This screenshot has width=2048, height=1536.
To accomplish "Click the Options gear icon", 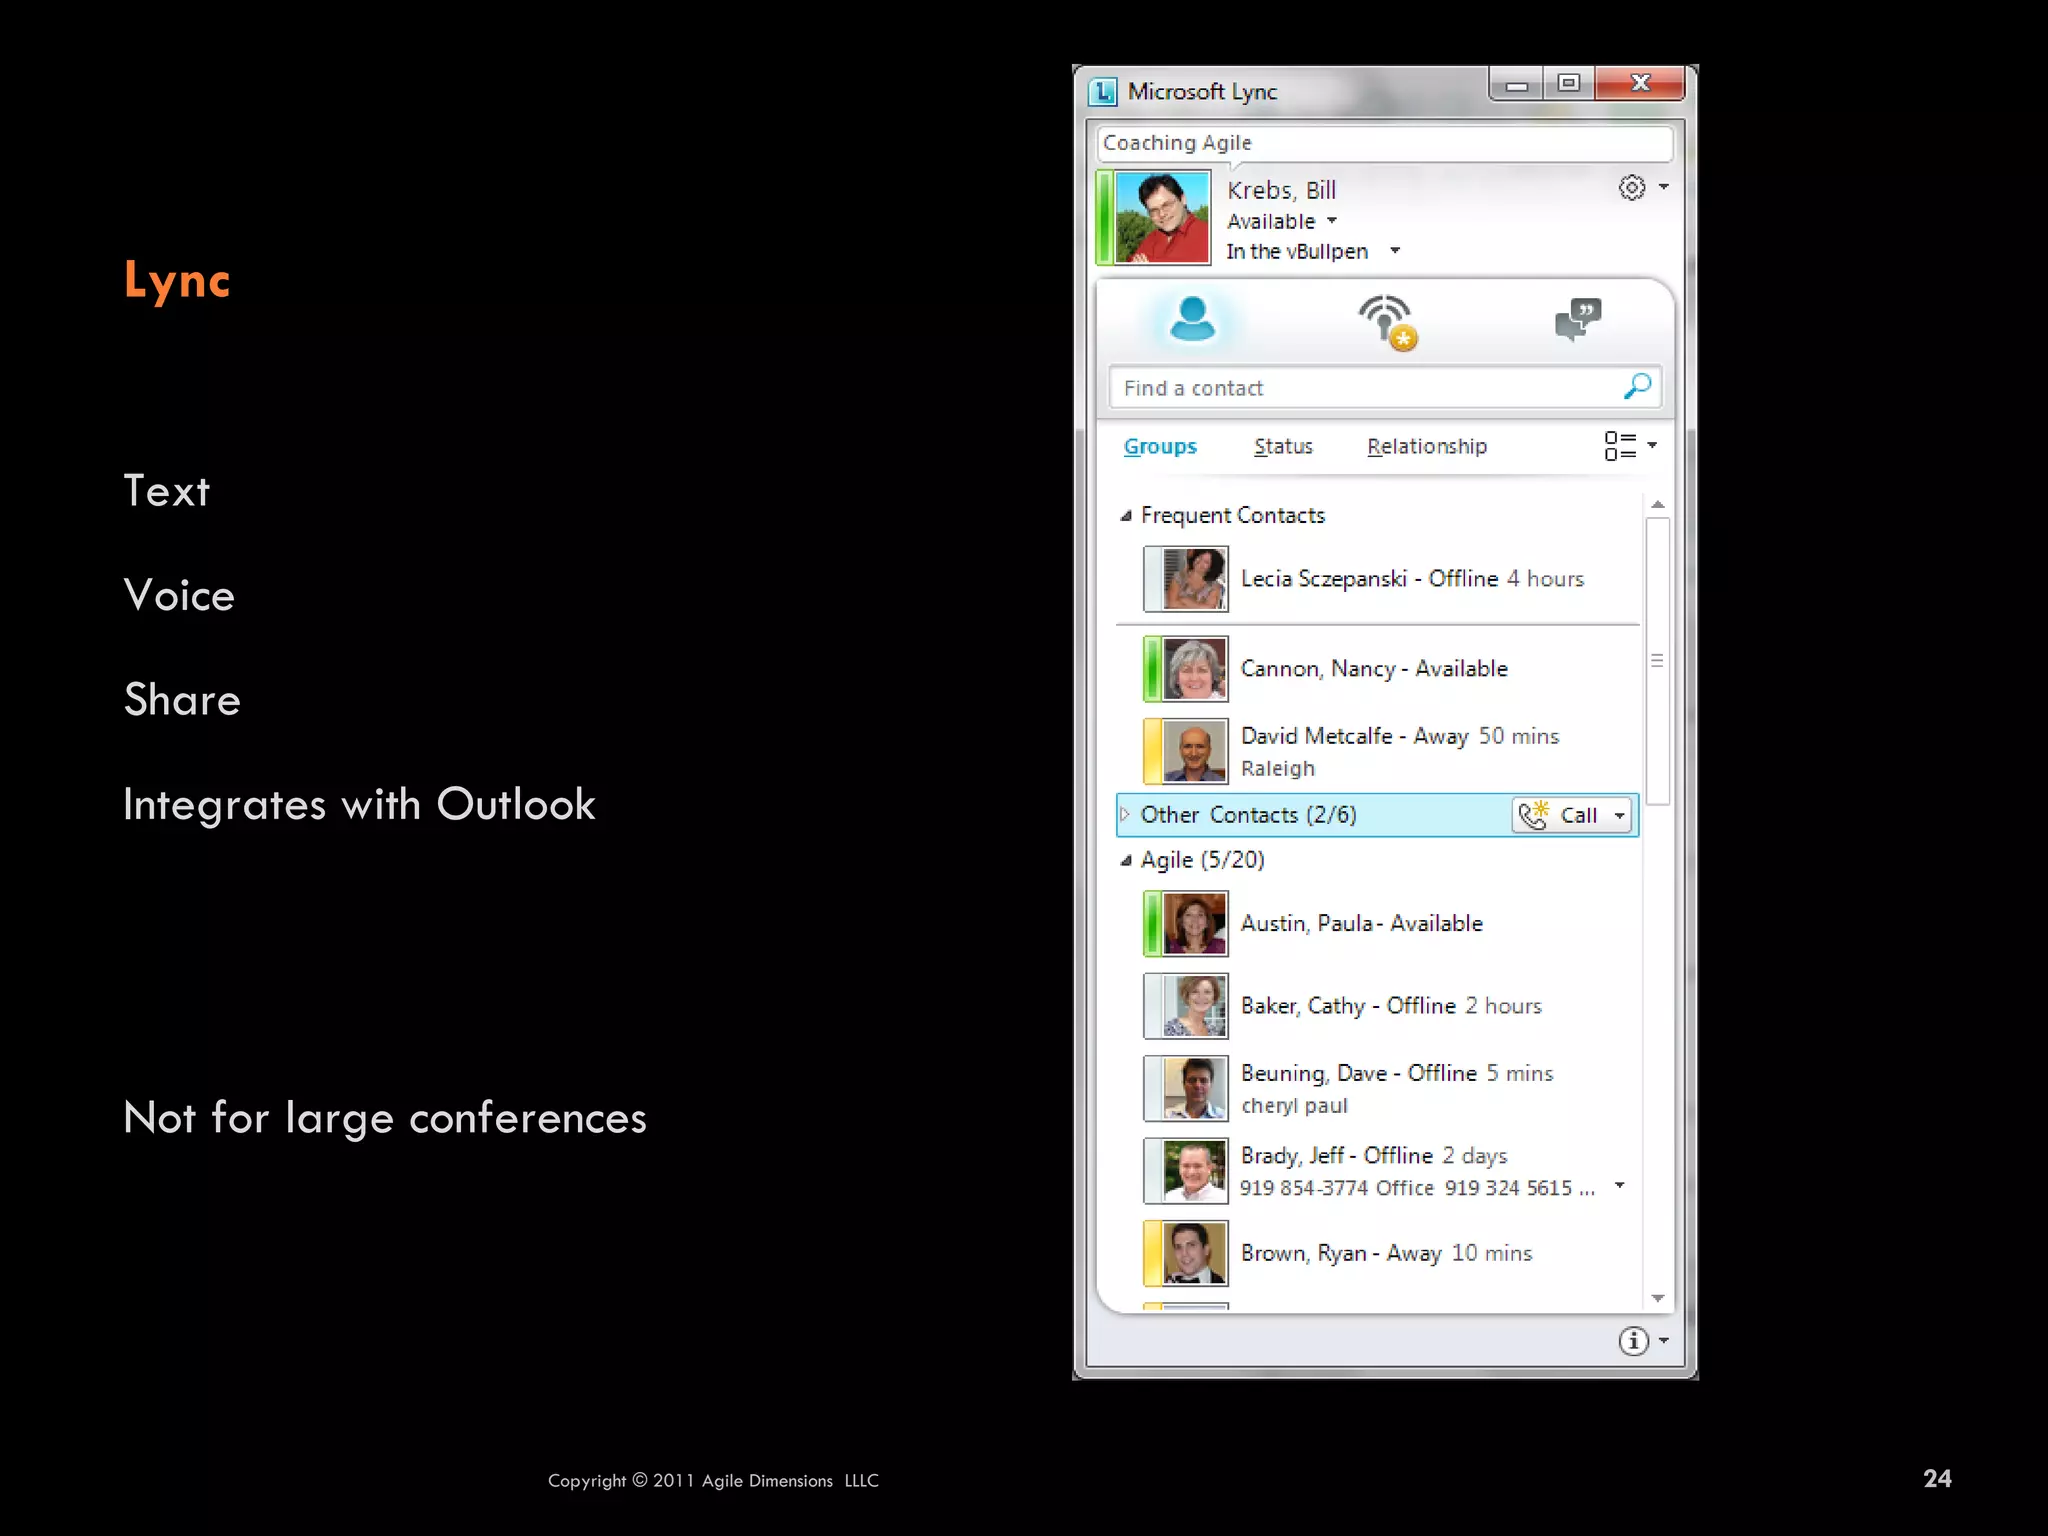I will 1632,188.
